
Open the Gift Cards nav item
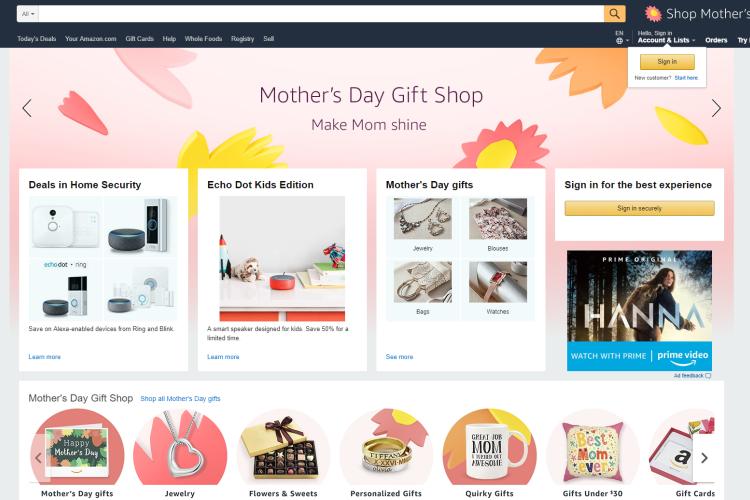click(139, 39)
